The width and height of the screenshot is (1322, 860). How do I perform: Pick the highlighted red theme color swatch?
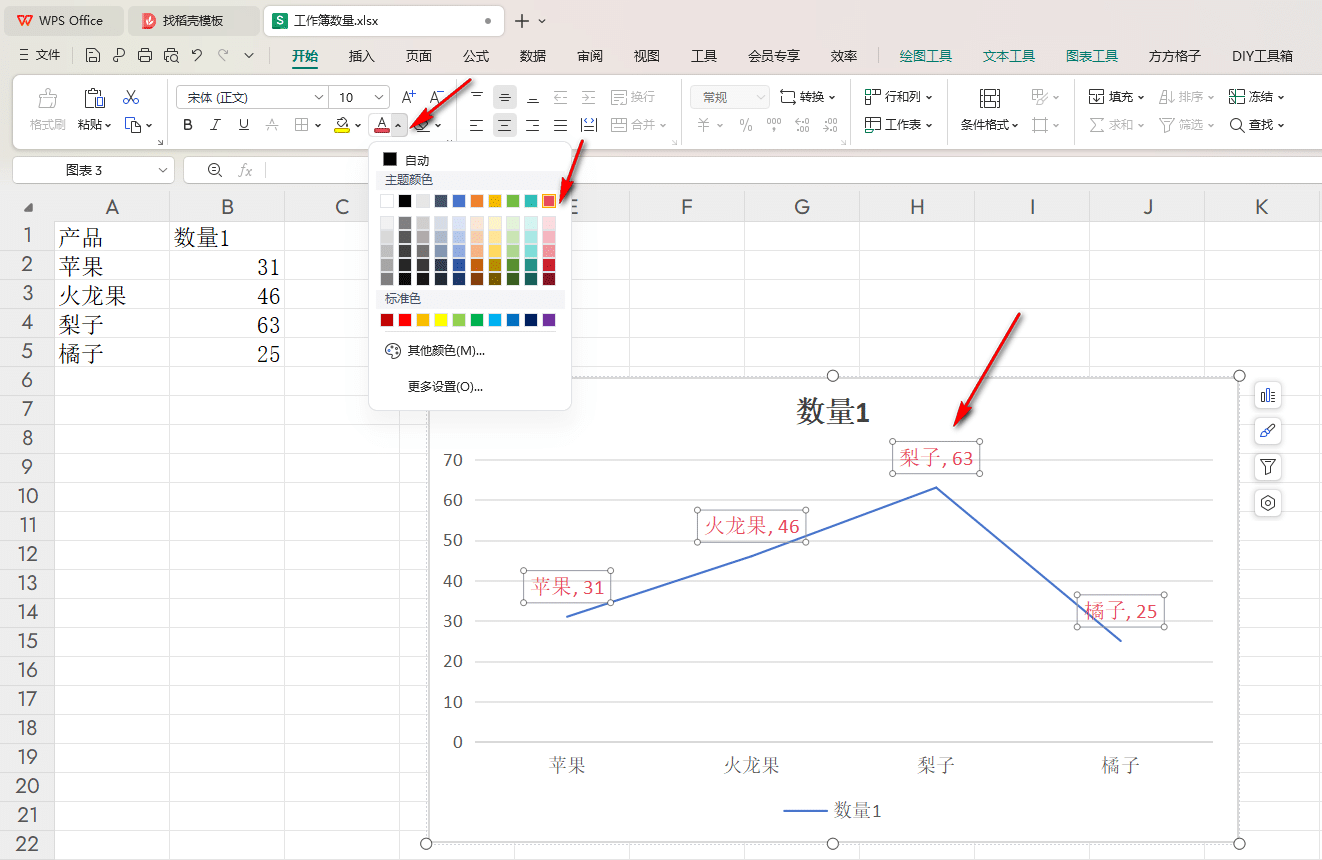[x=549, y=201]
